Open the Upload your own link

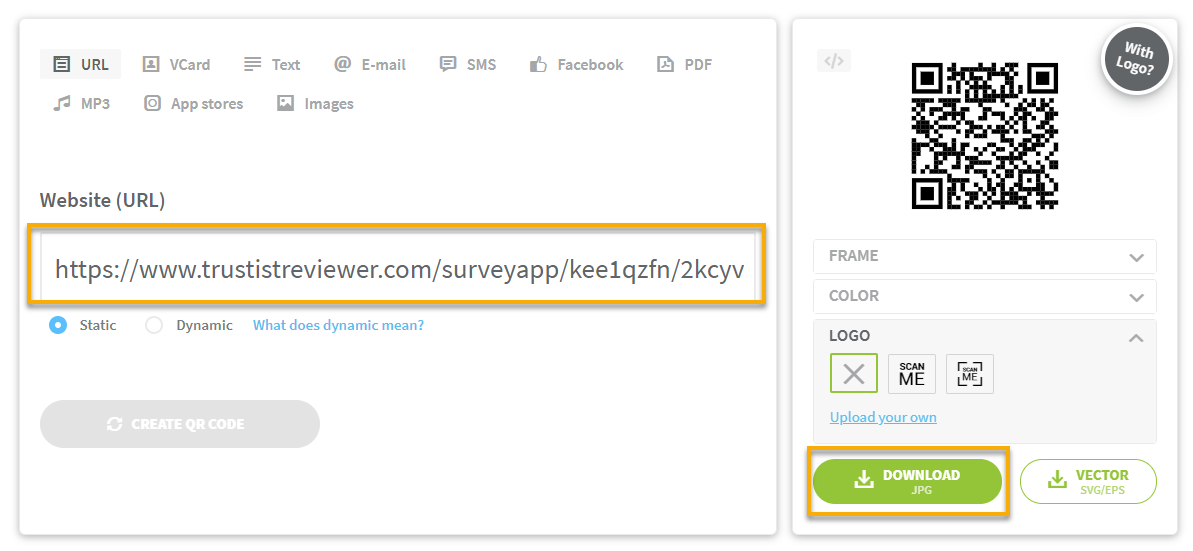coord(883,417)
